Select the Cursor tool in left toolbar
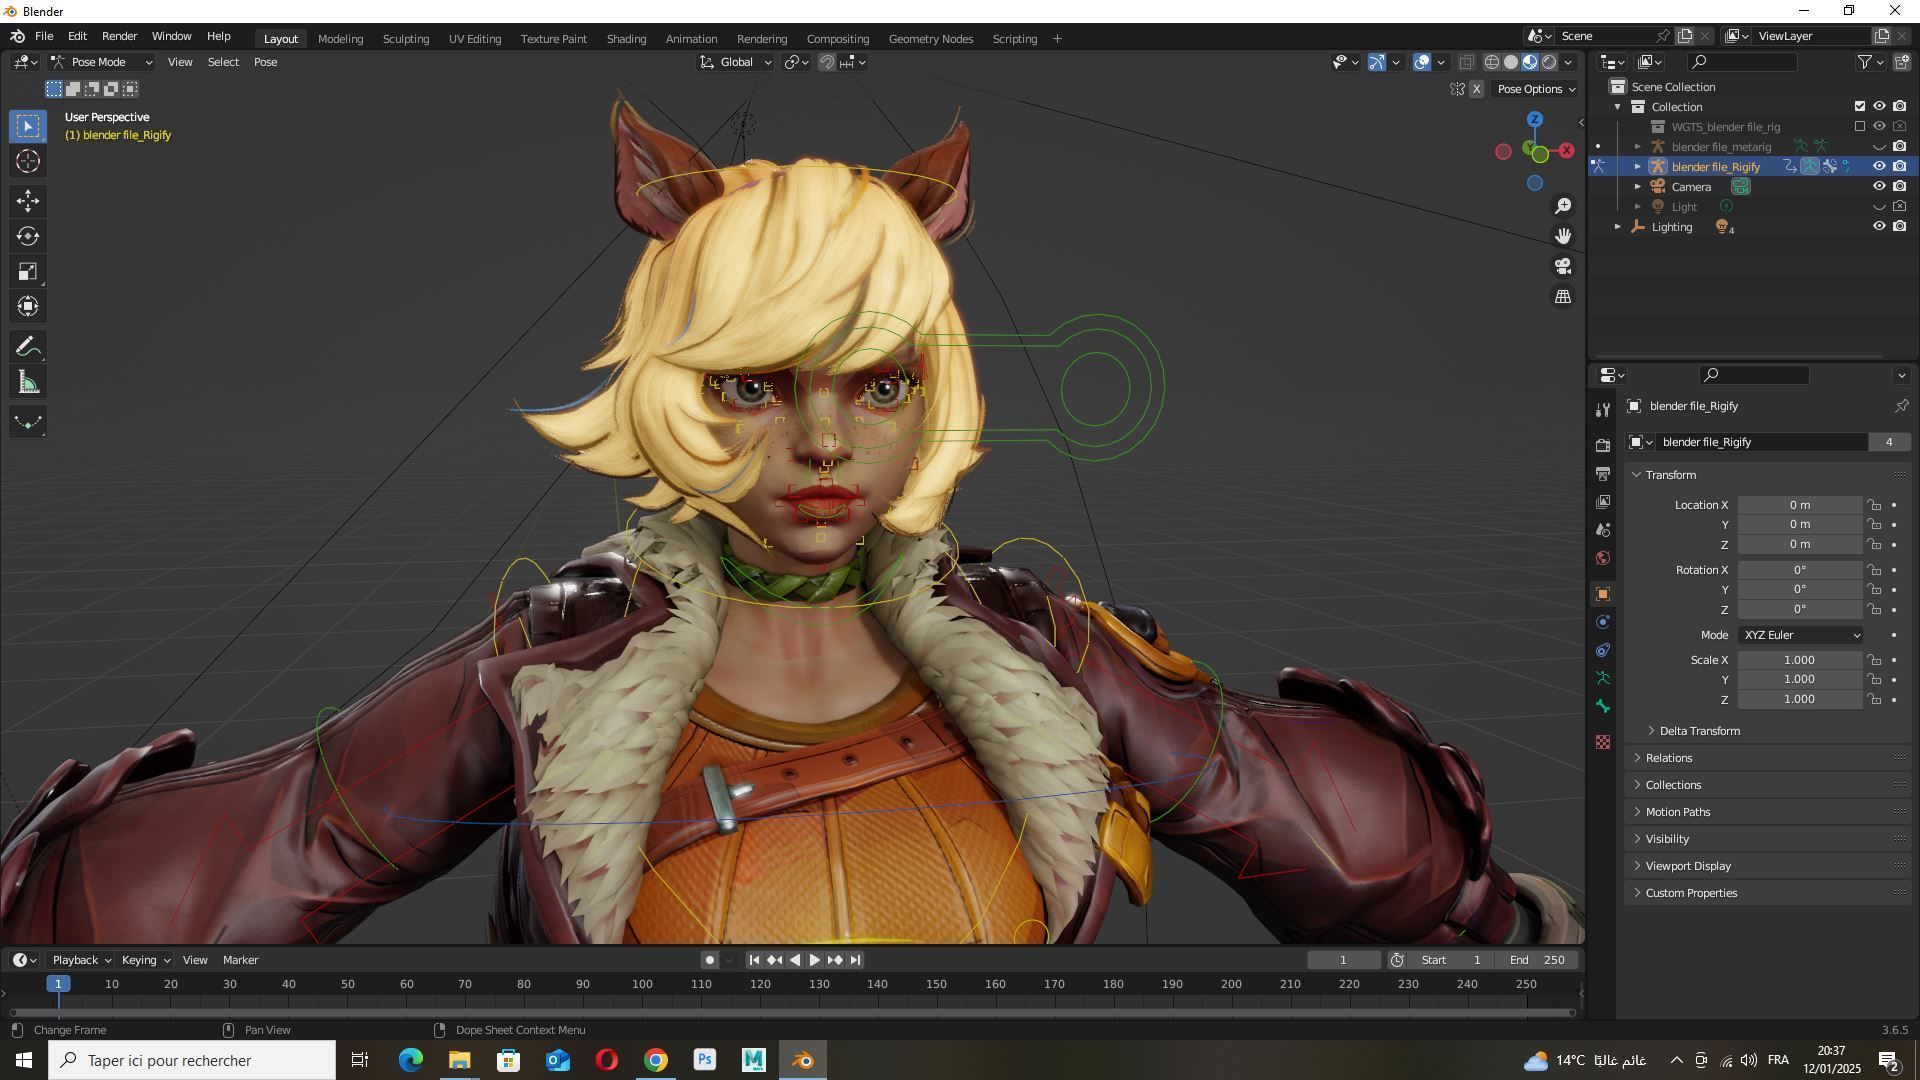The width and height of the screenshot is (1920, 1080). pyautogui.click(x=28, y=161)
